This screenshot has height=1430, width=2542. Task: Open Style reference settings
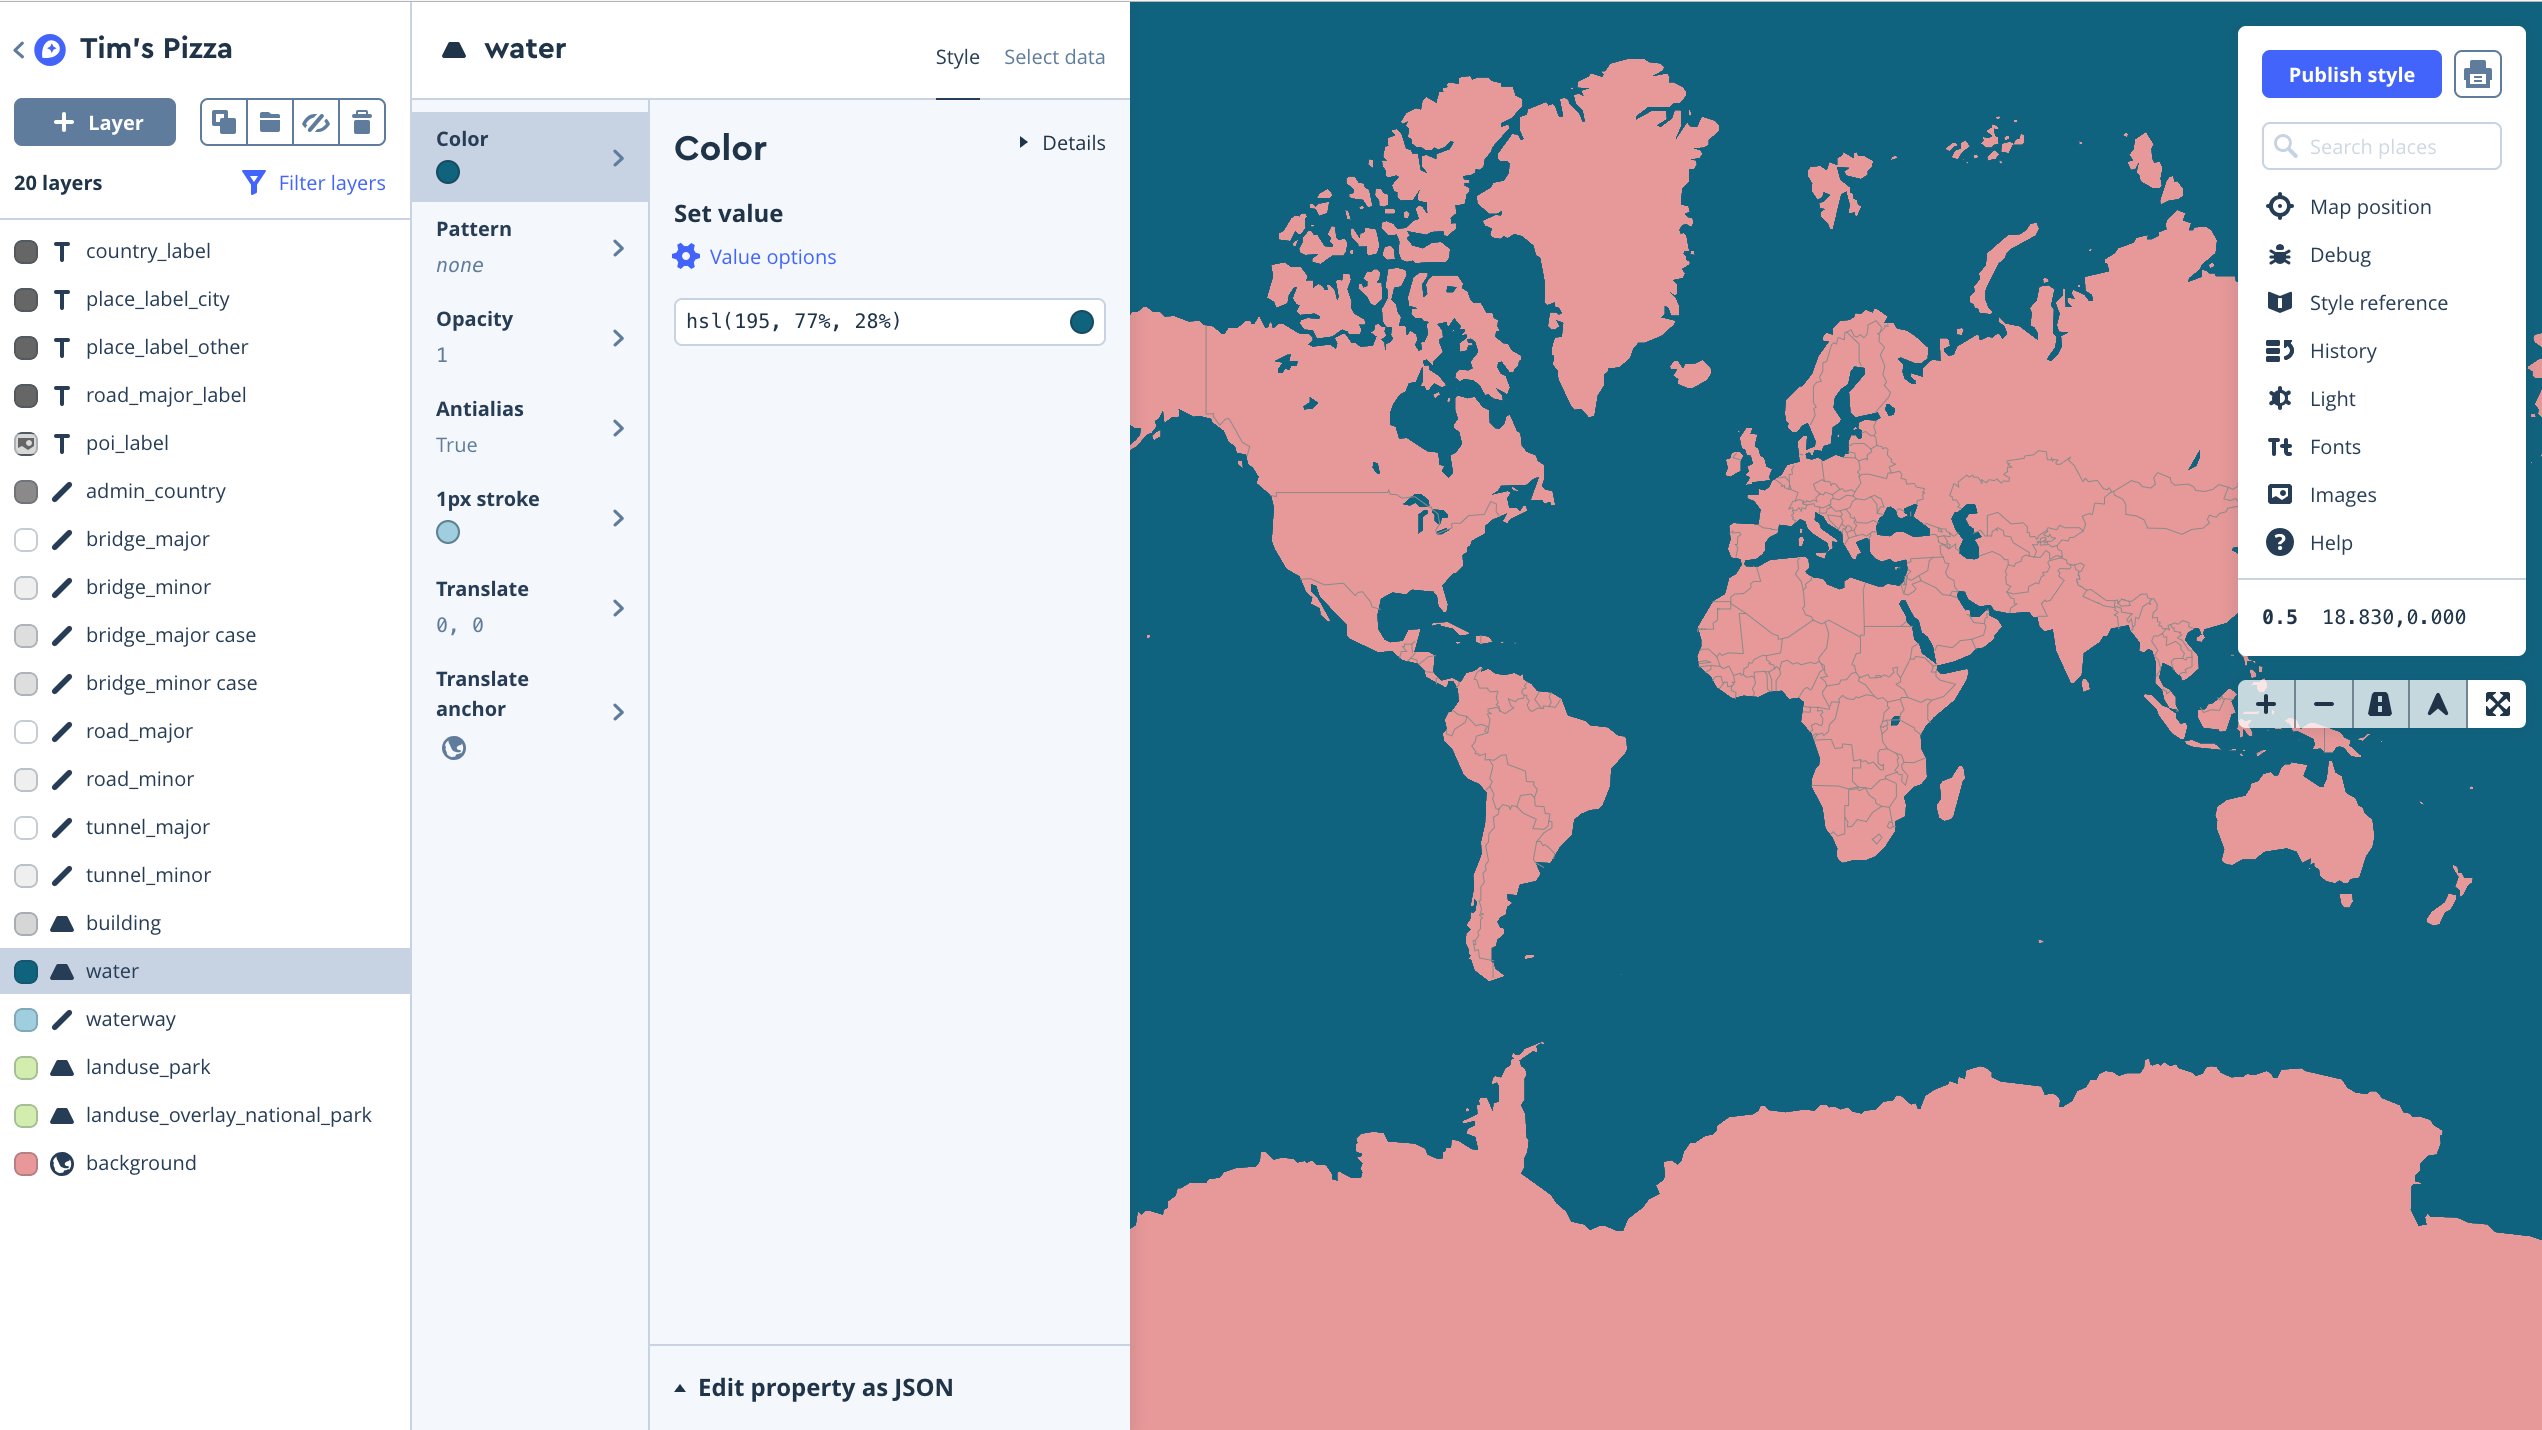click(2378, 302)
